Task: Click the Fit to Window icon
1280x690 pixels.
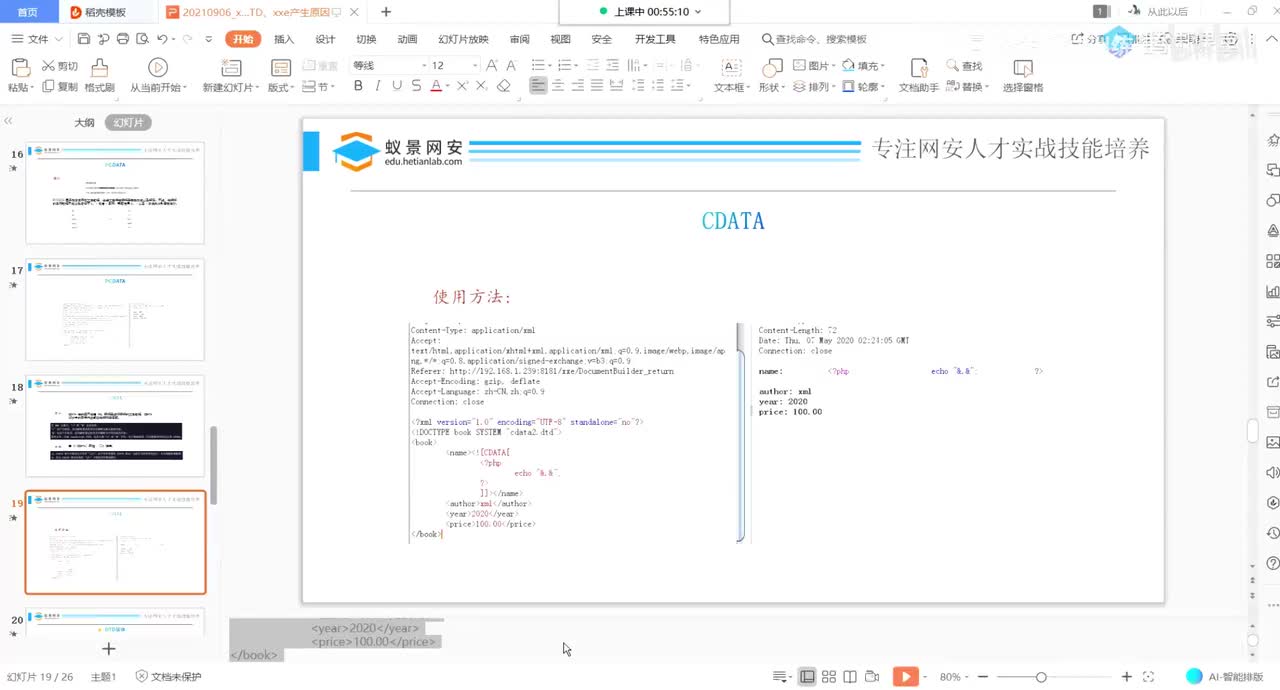Action: (1148, 677)
